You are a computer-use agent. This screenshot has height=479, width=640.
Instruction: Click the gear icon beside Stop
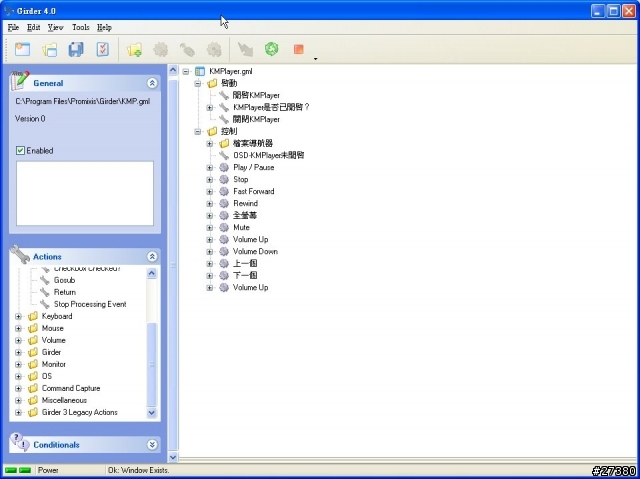(x=224, y=179)
